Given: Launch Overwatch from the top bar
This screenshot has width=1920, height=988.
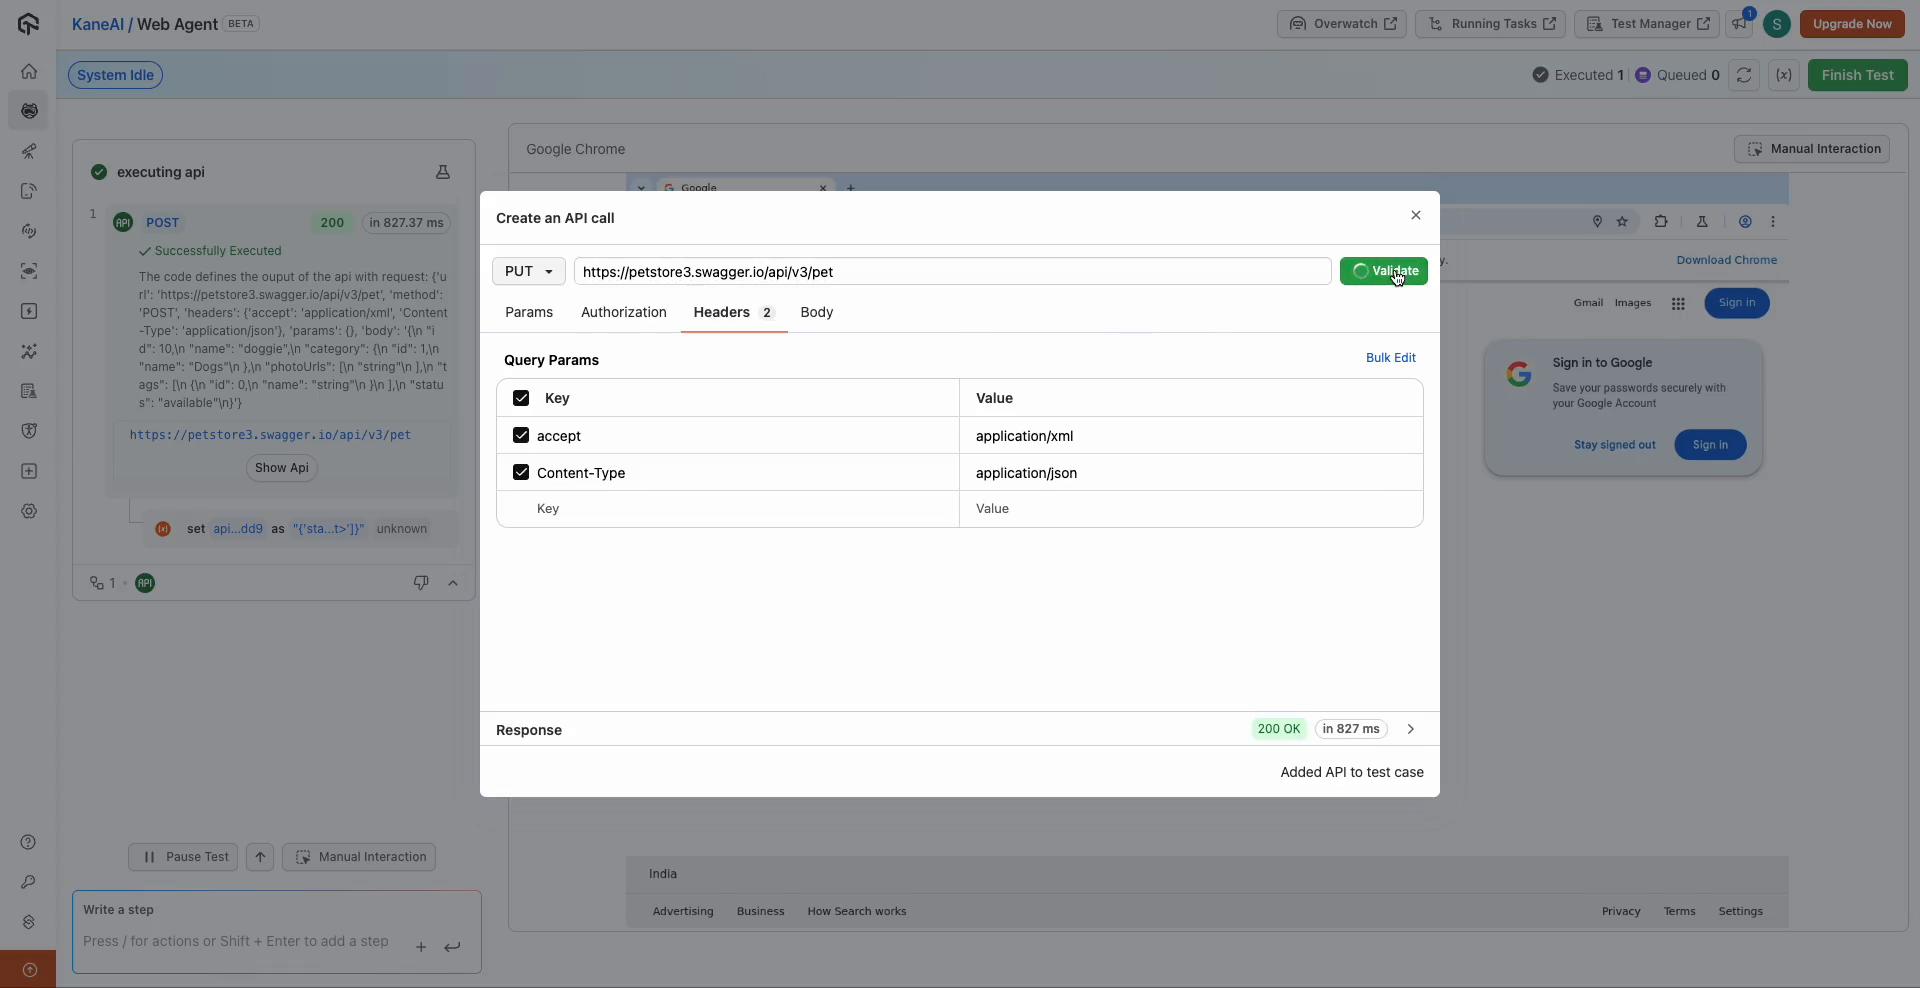Looking at the screenshot, I should (1342, 24).
